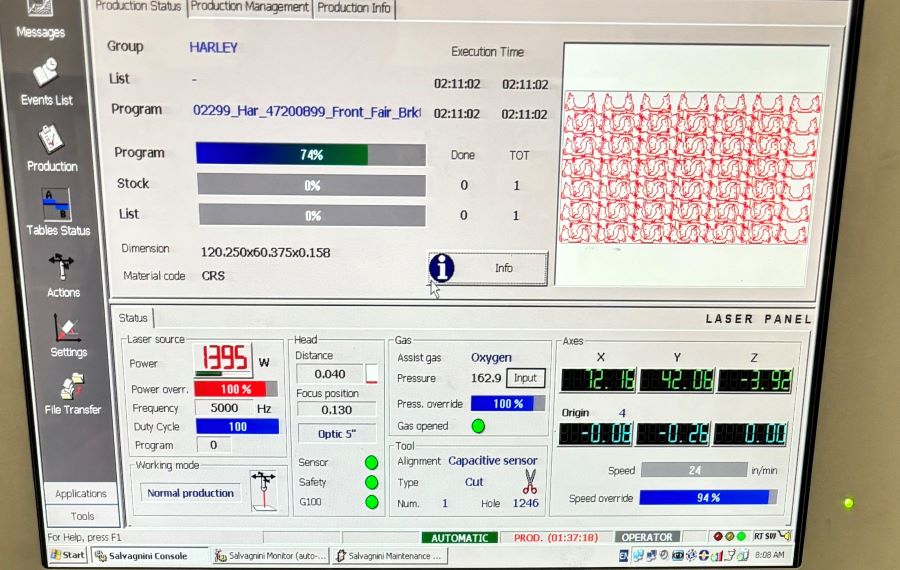The image size is (900, 570).
Task: Click the small box beside Distance value
Action: click(371, 374)
